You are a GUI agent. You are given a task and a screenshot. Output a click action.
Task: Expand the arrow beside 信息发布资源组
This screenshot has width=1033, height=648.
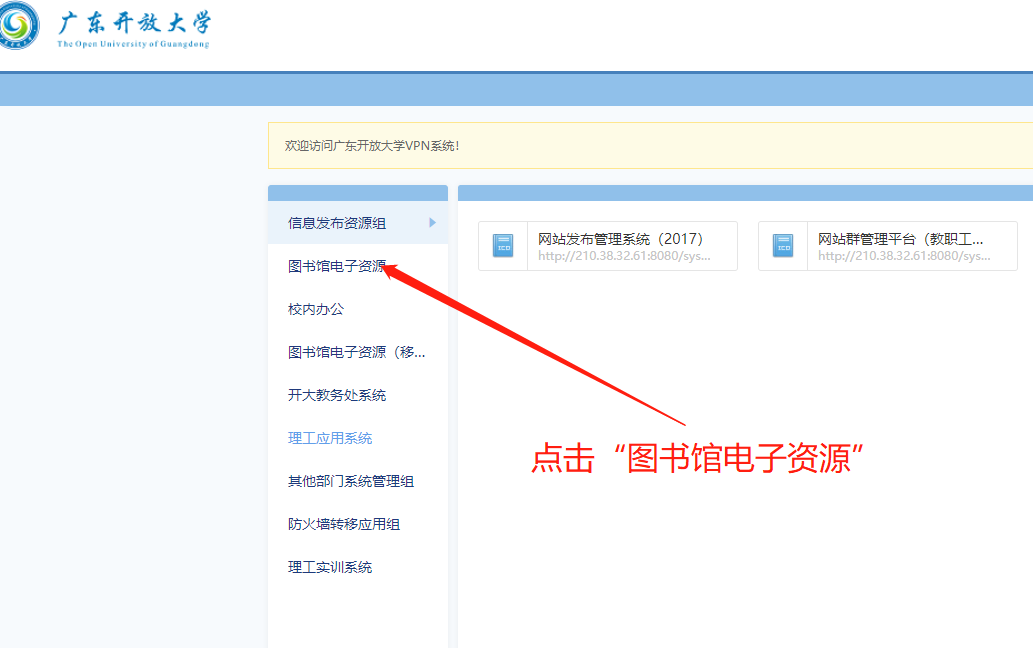pos(433,223)
